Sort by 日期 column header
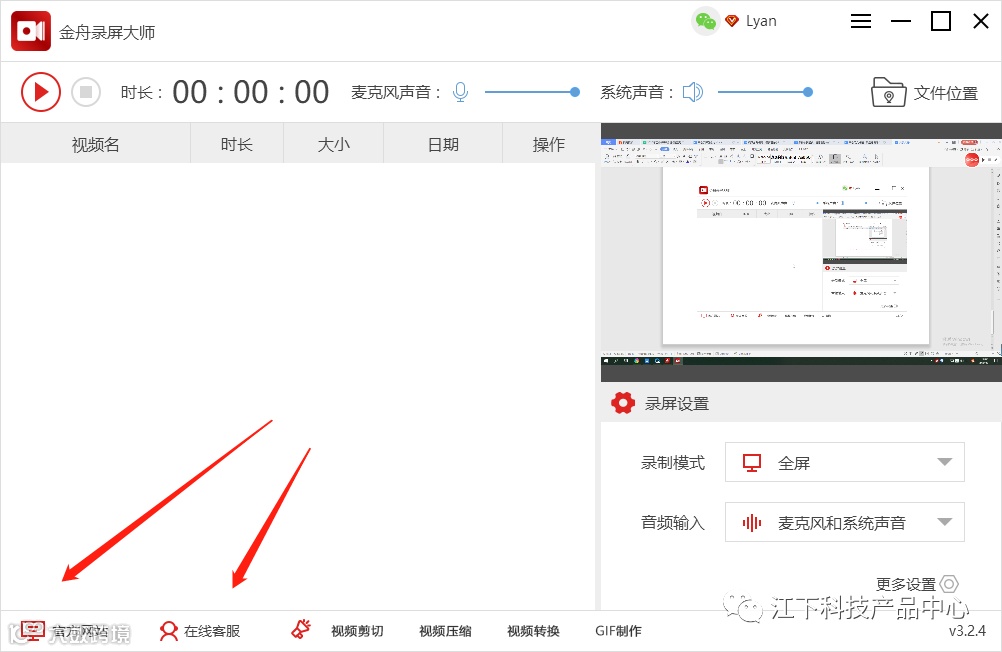1002x652 pixels. 443,144
